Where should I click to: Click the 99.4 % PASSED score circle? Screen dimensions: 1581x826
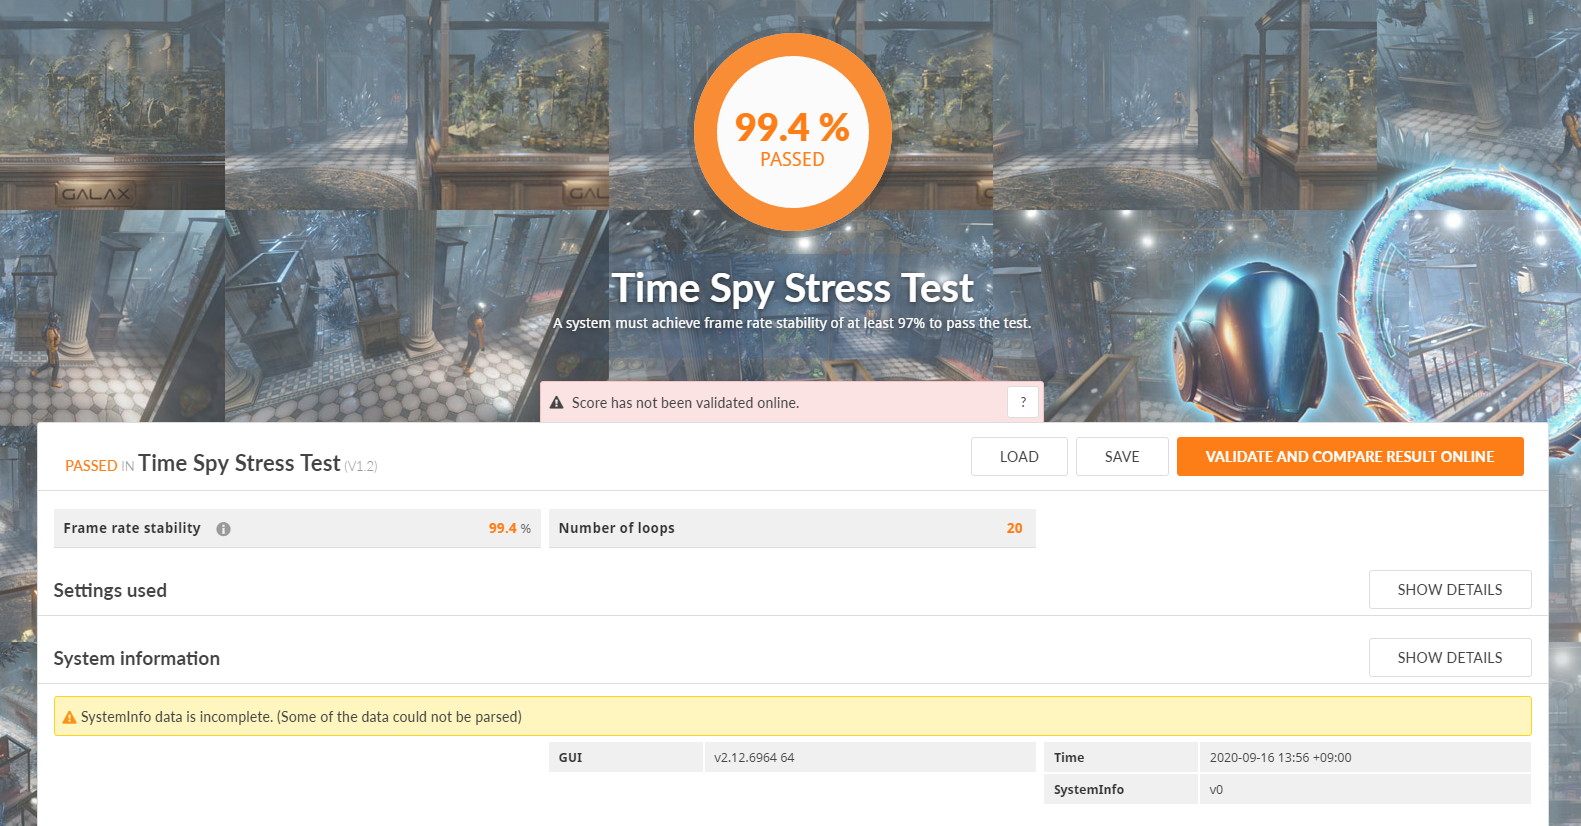pos(792,132)
